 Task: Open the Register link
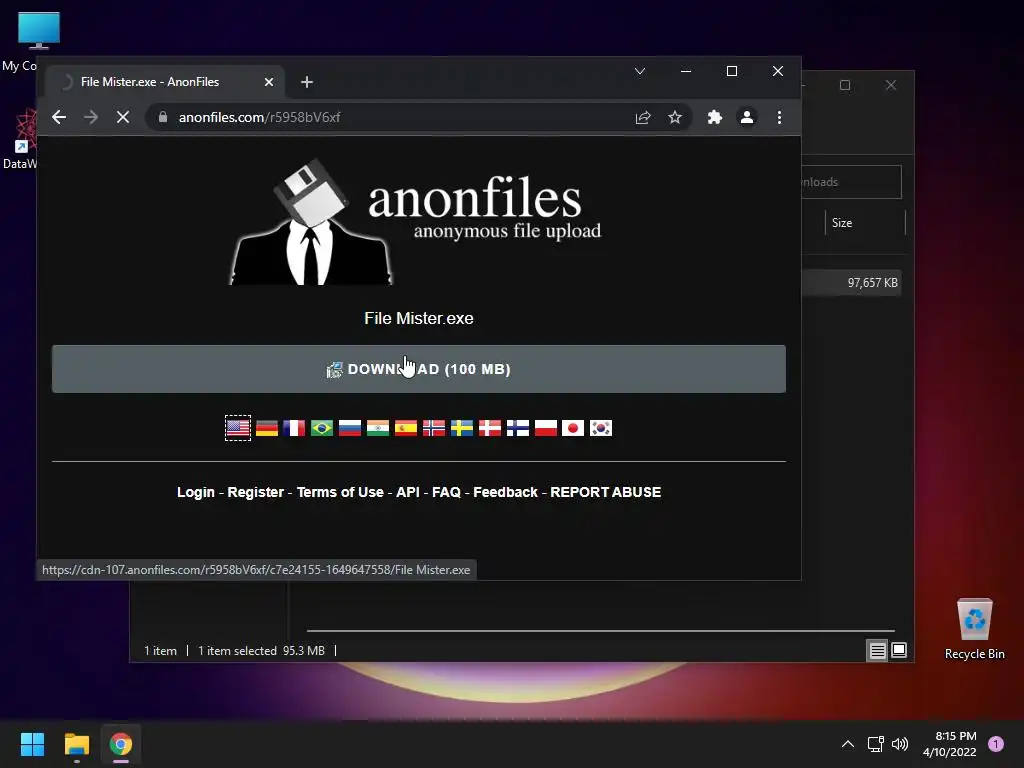point(255,492)
